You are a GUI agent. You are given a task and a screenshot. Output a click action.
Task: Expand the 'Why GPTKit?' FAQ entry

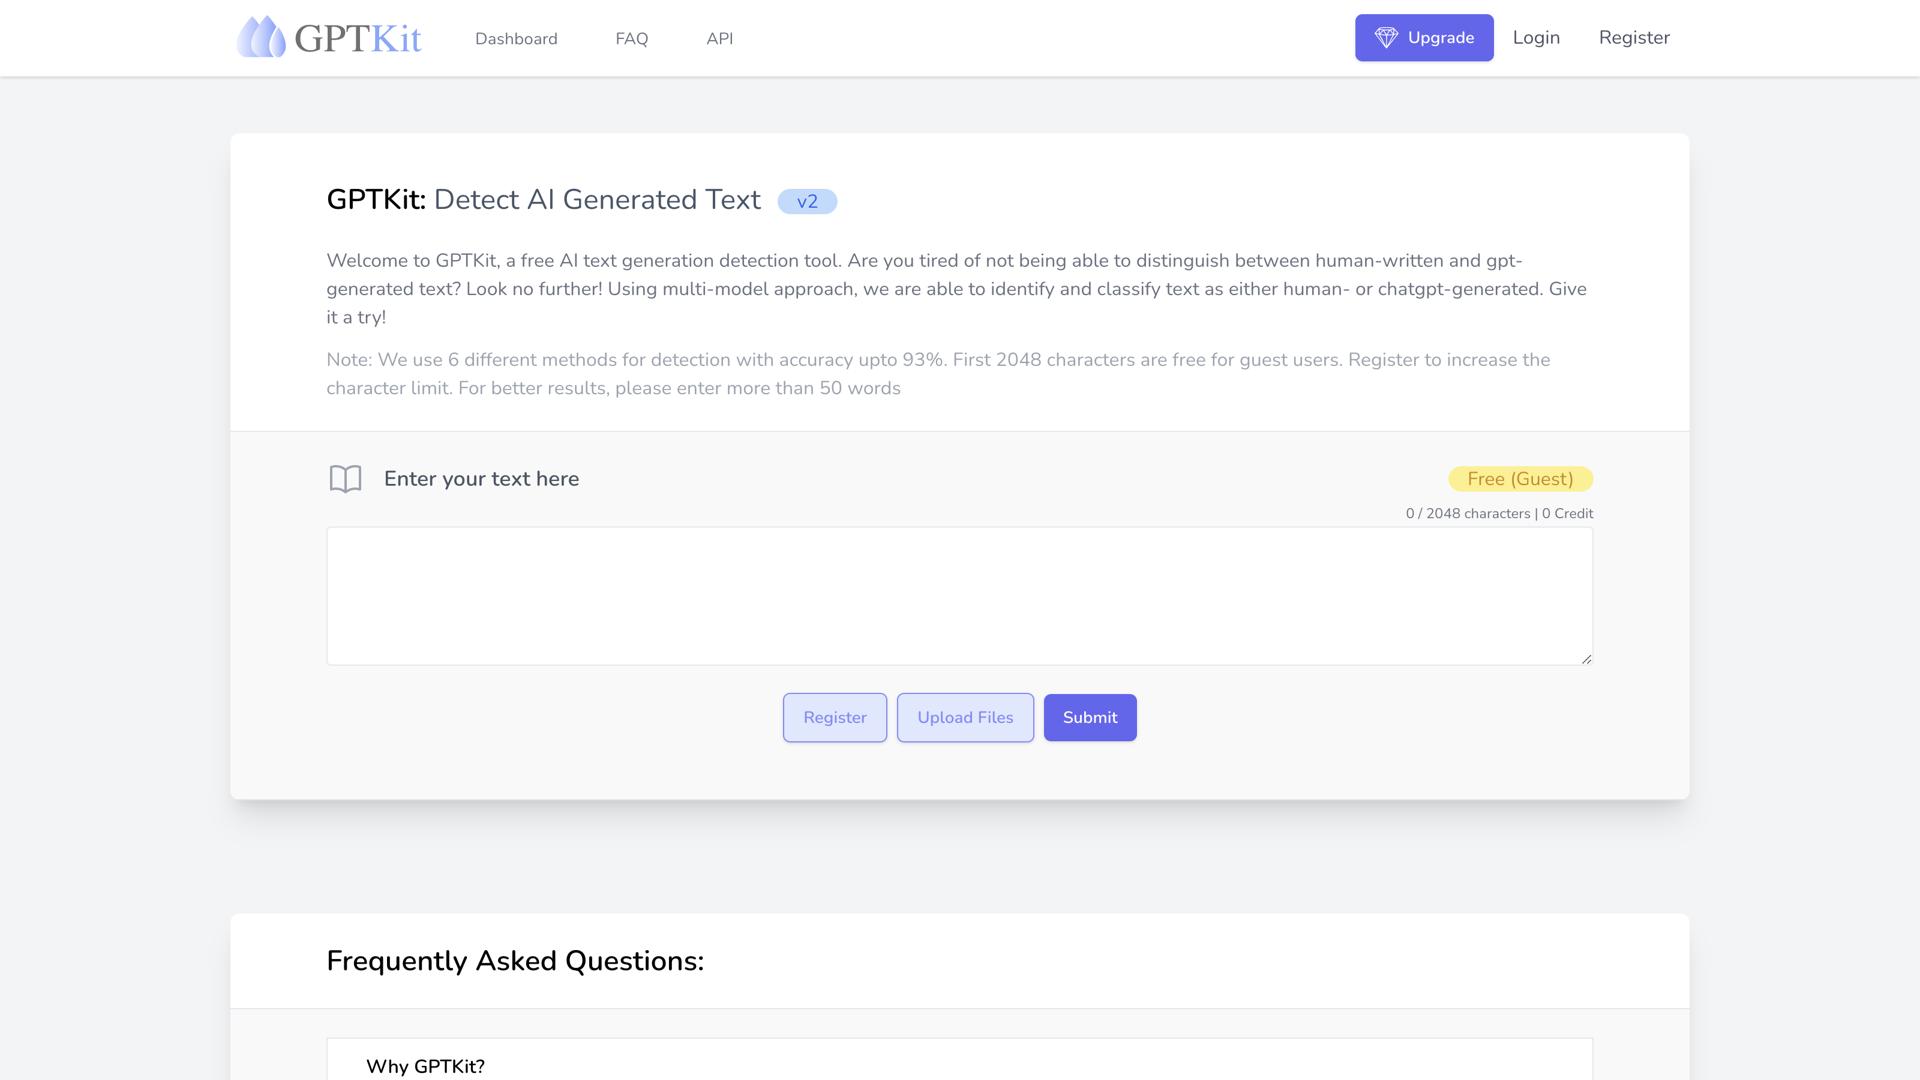[x=425, y=1066]
